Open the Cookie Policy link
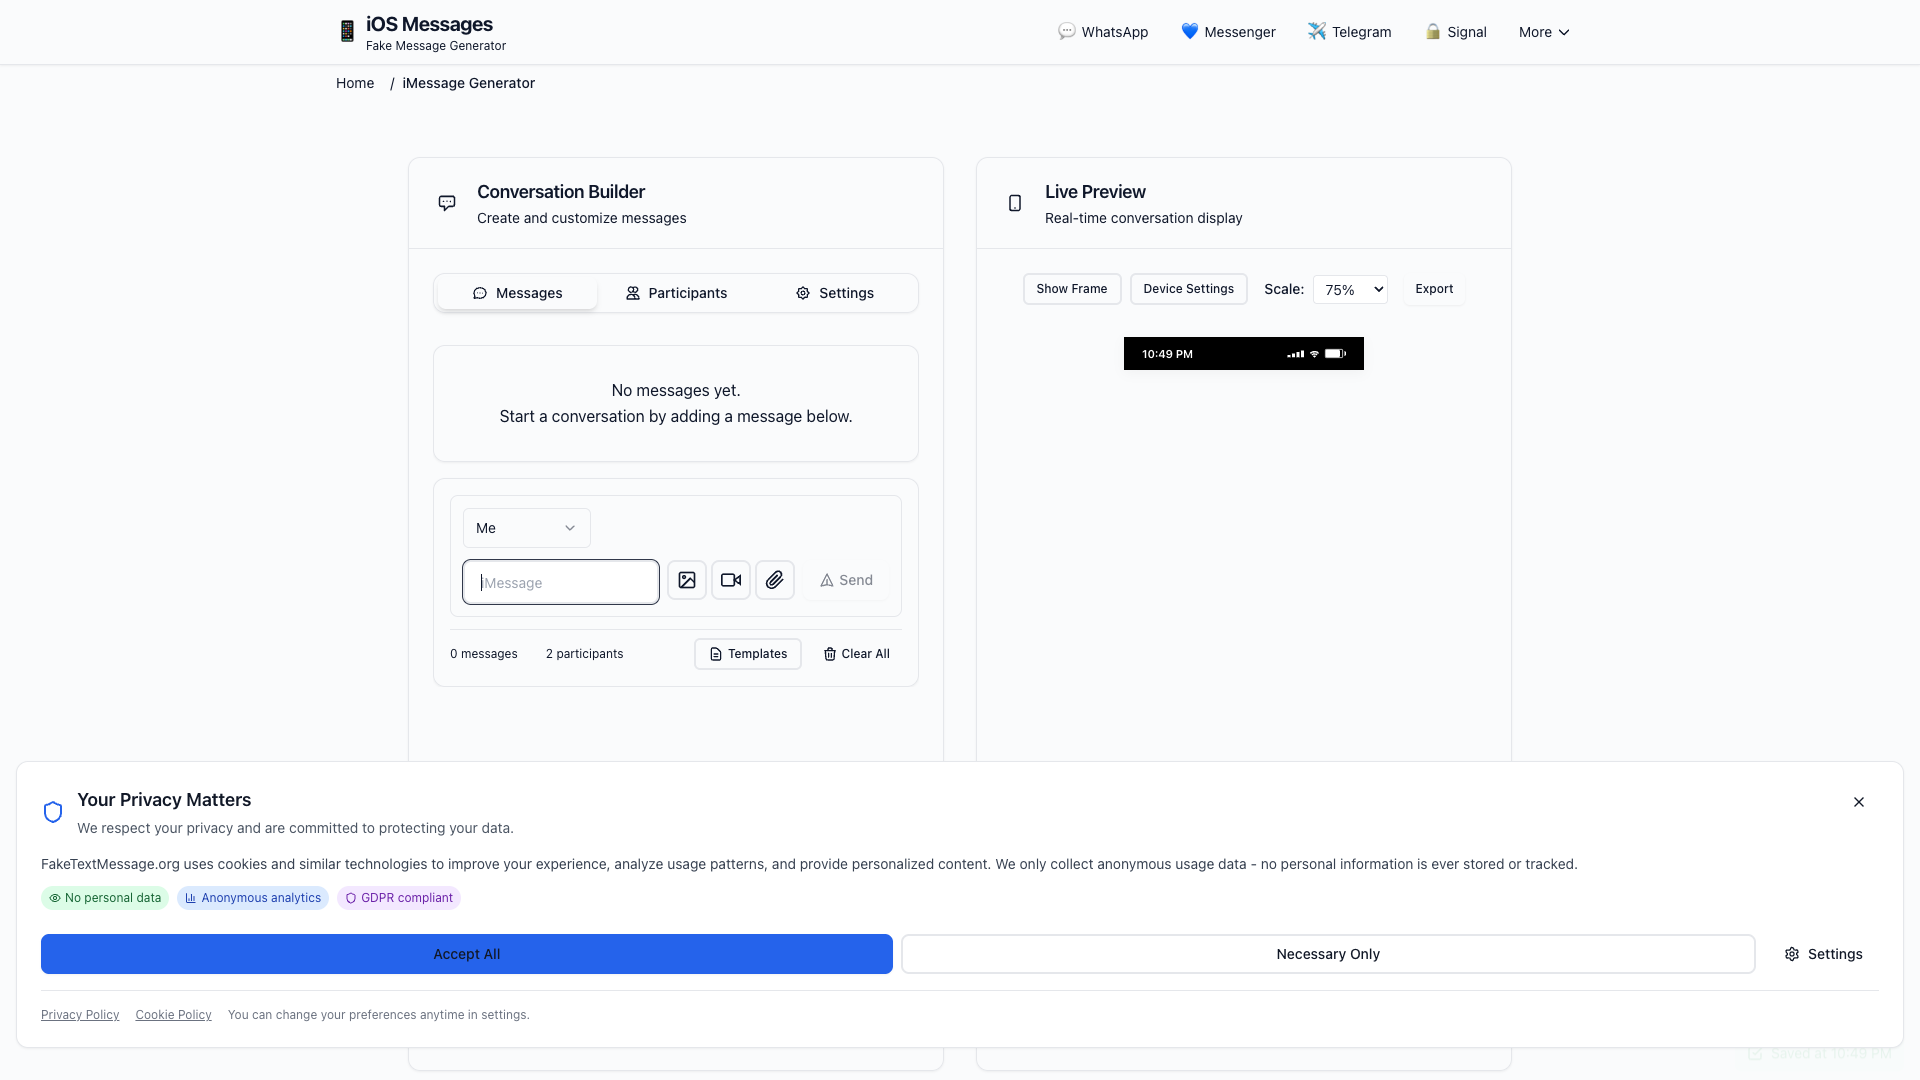 (173, 1015)
